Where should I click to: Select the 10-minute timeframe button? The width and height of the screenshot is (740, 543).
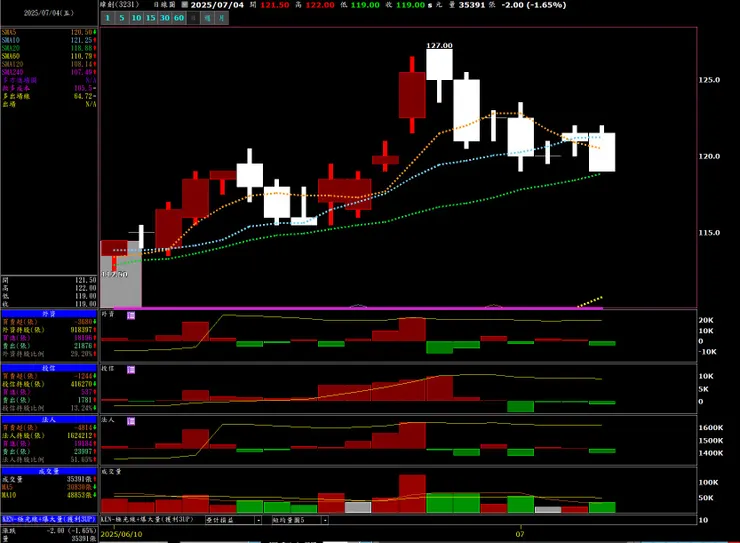click(136, 18)
